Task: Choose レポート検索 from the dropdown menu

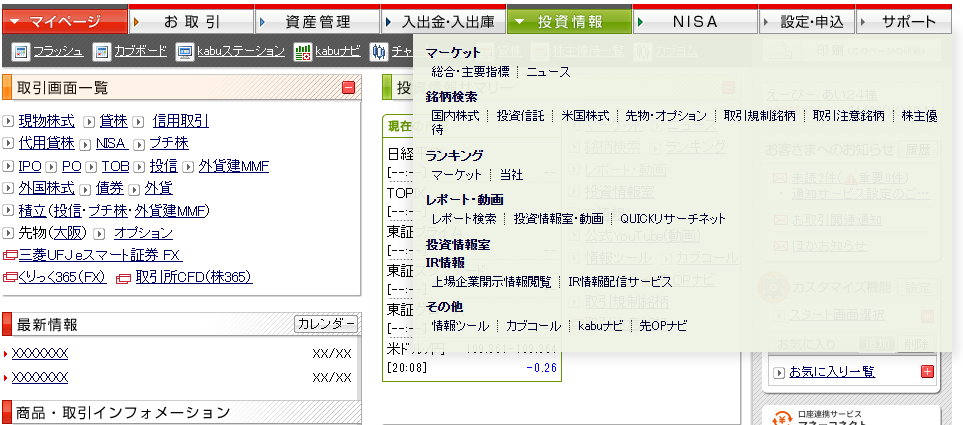Action: (464, 218)
